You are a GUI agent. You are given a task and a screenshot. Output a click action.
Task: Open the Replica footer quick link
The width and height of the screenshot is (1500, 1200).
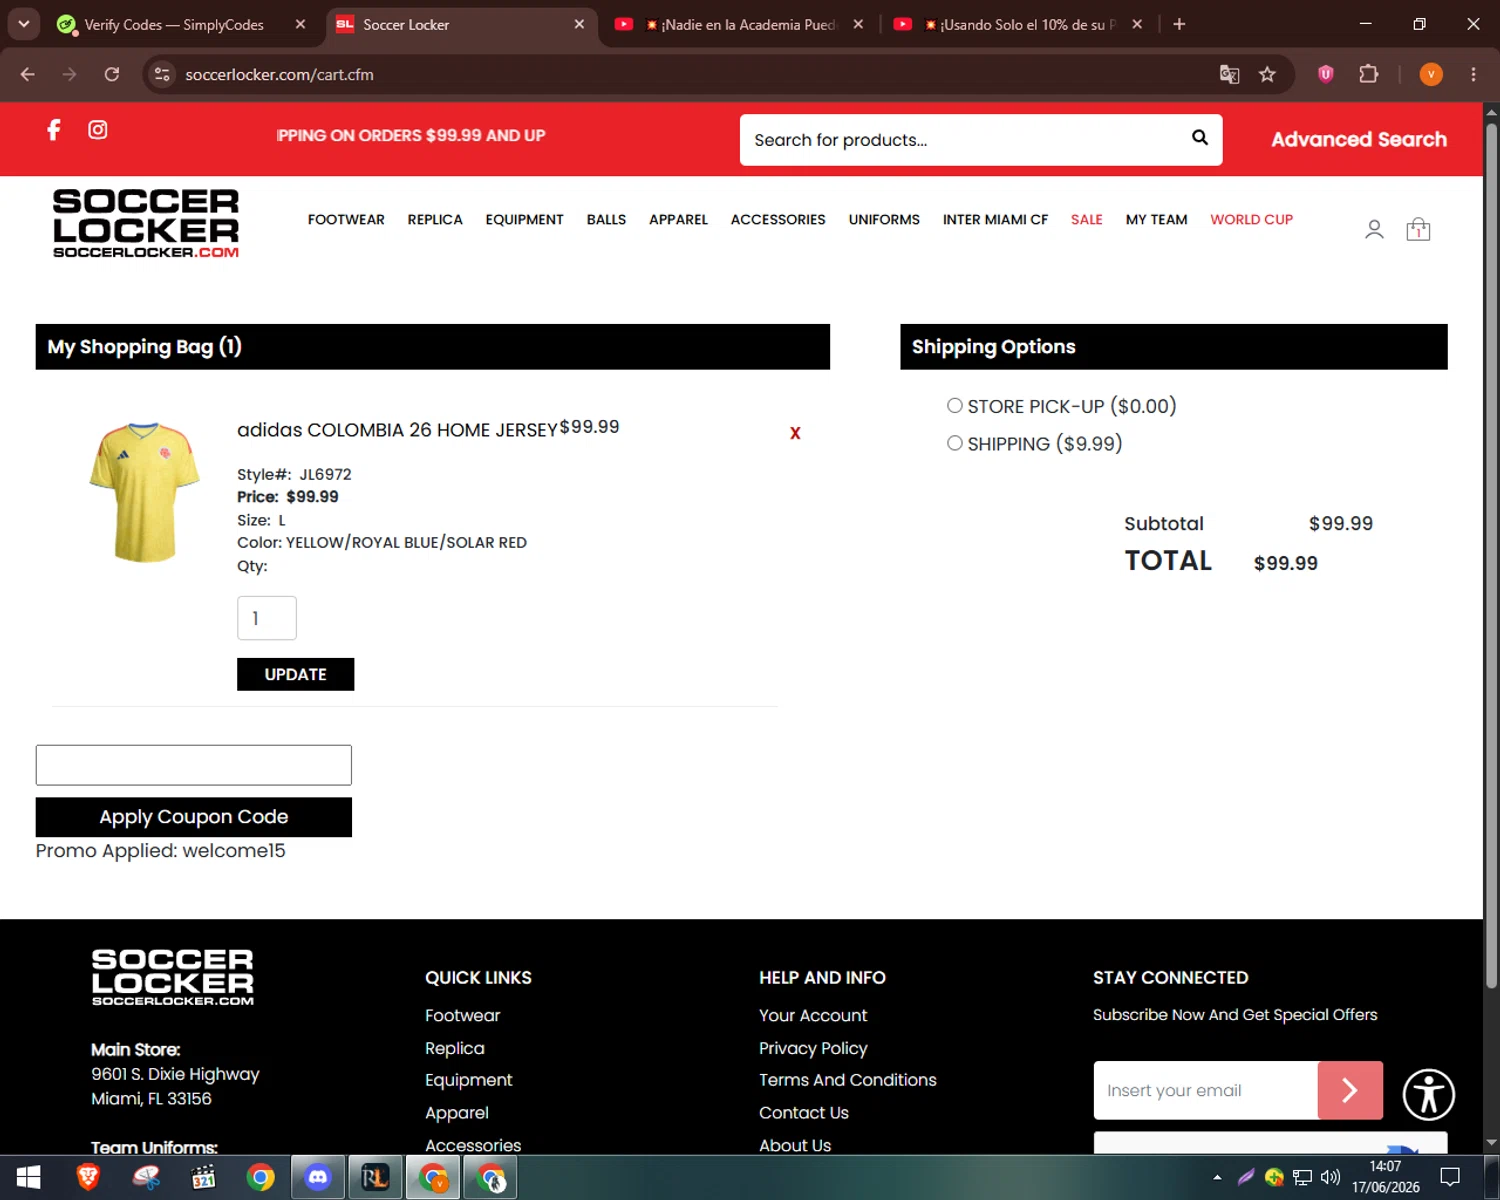click(455, 1048)
